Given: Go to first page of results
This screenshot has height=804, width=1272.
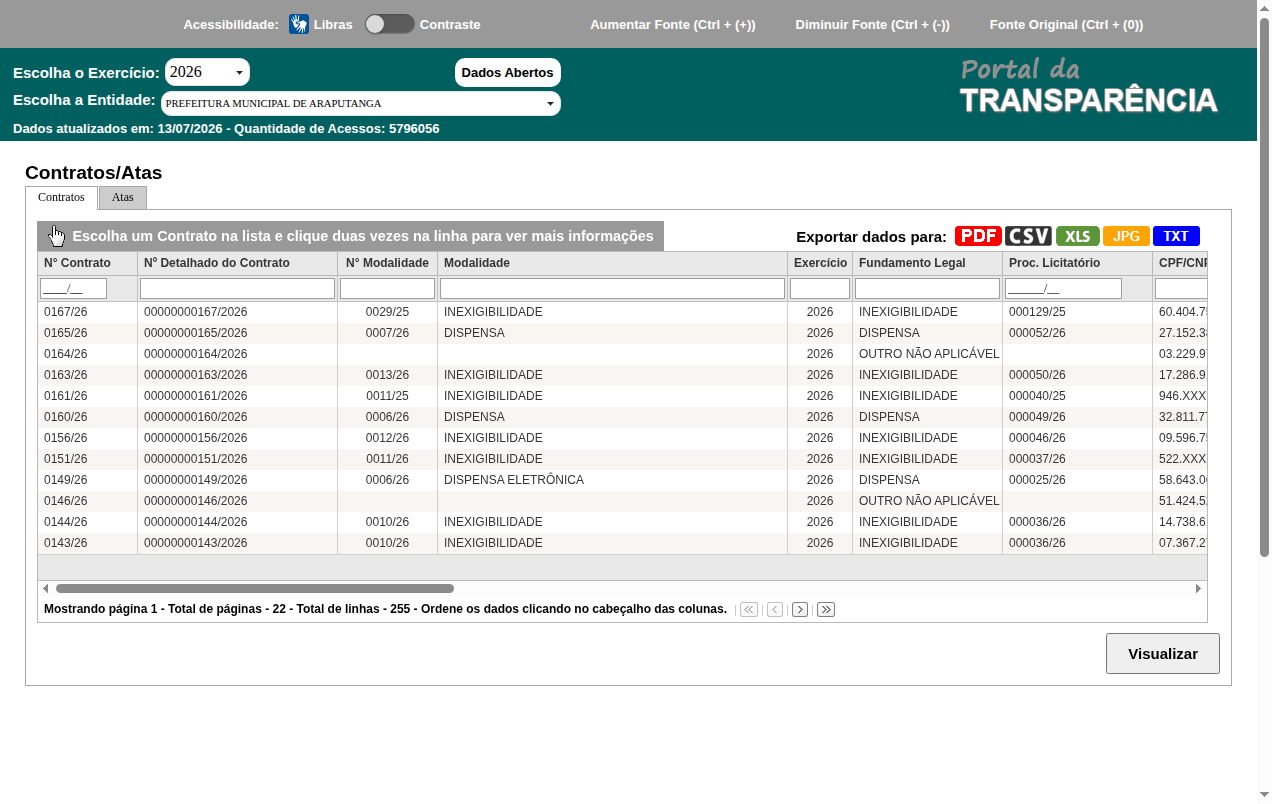Looking at the screenshot, I should (749, 609).
